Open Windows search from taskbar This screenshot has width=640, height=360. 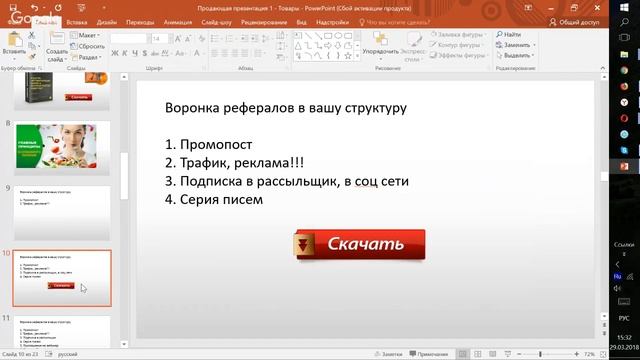(x=624, y=22)
